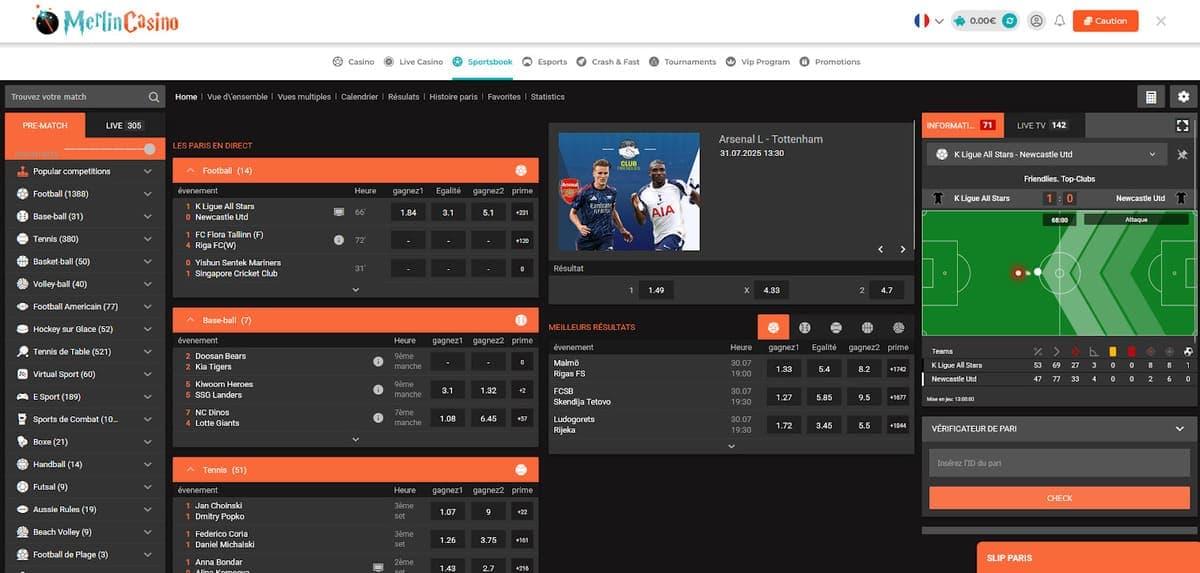The image size is (1200, 573).
Task: Click the time filter slider handle
Action: pos(149,148)
